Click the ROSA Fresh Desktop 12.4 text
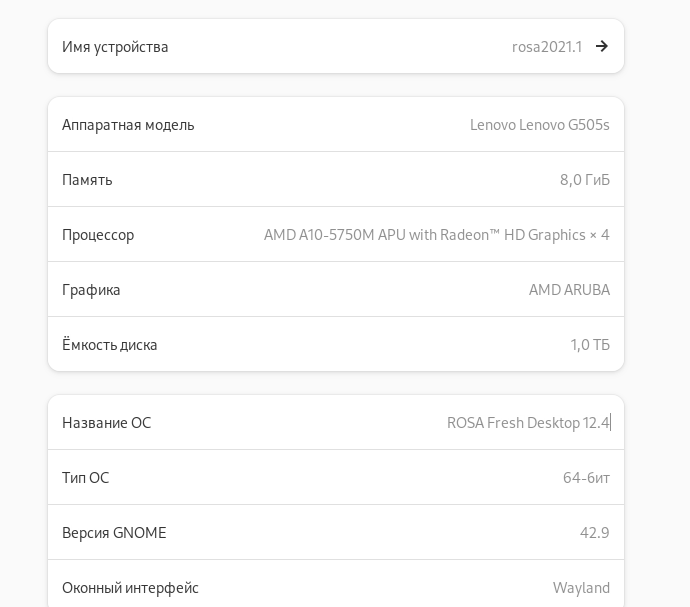 (x=527, y=423)
